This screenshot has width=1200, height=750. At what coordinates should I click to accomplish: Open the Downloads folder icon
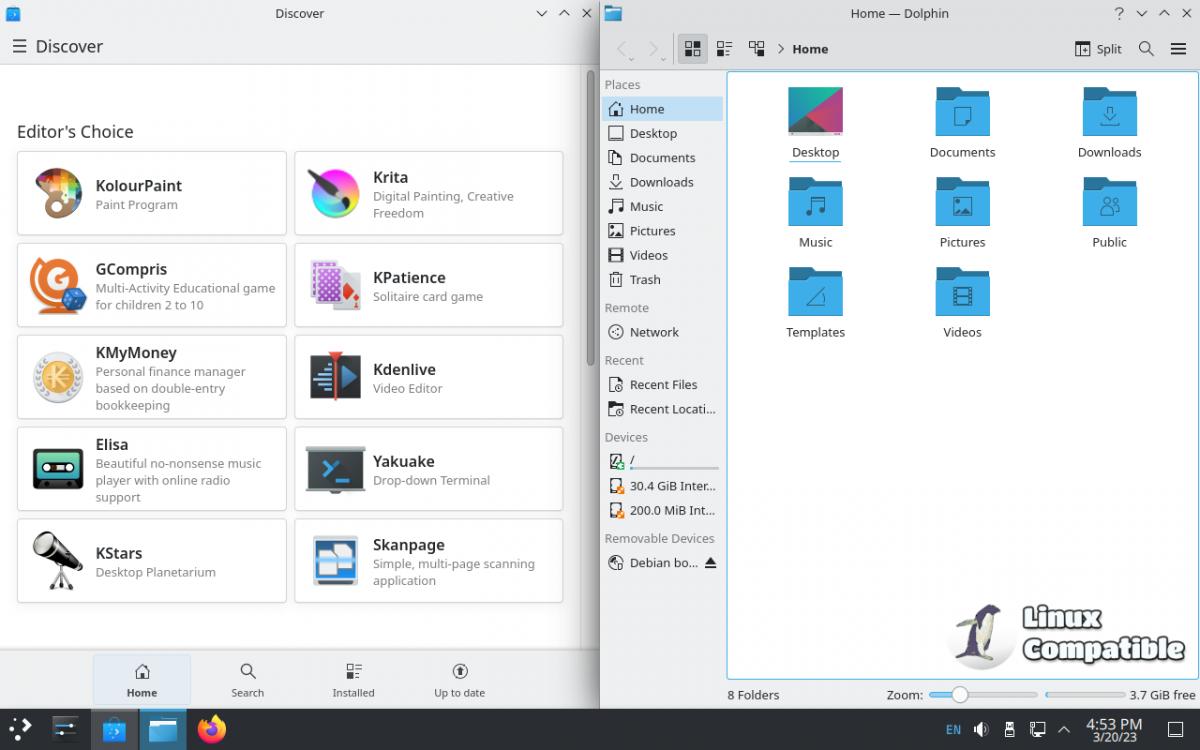pos(1109,122)
